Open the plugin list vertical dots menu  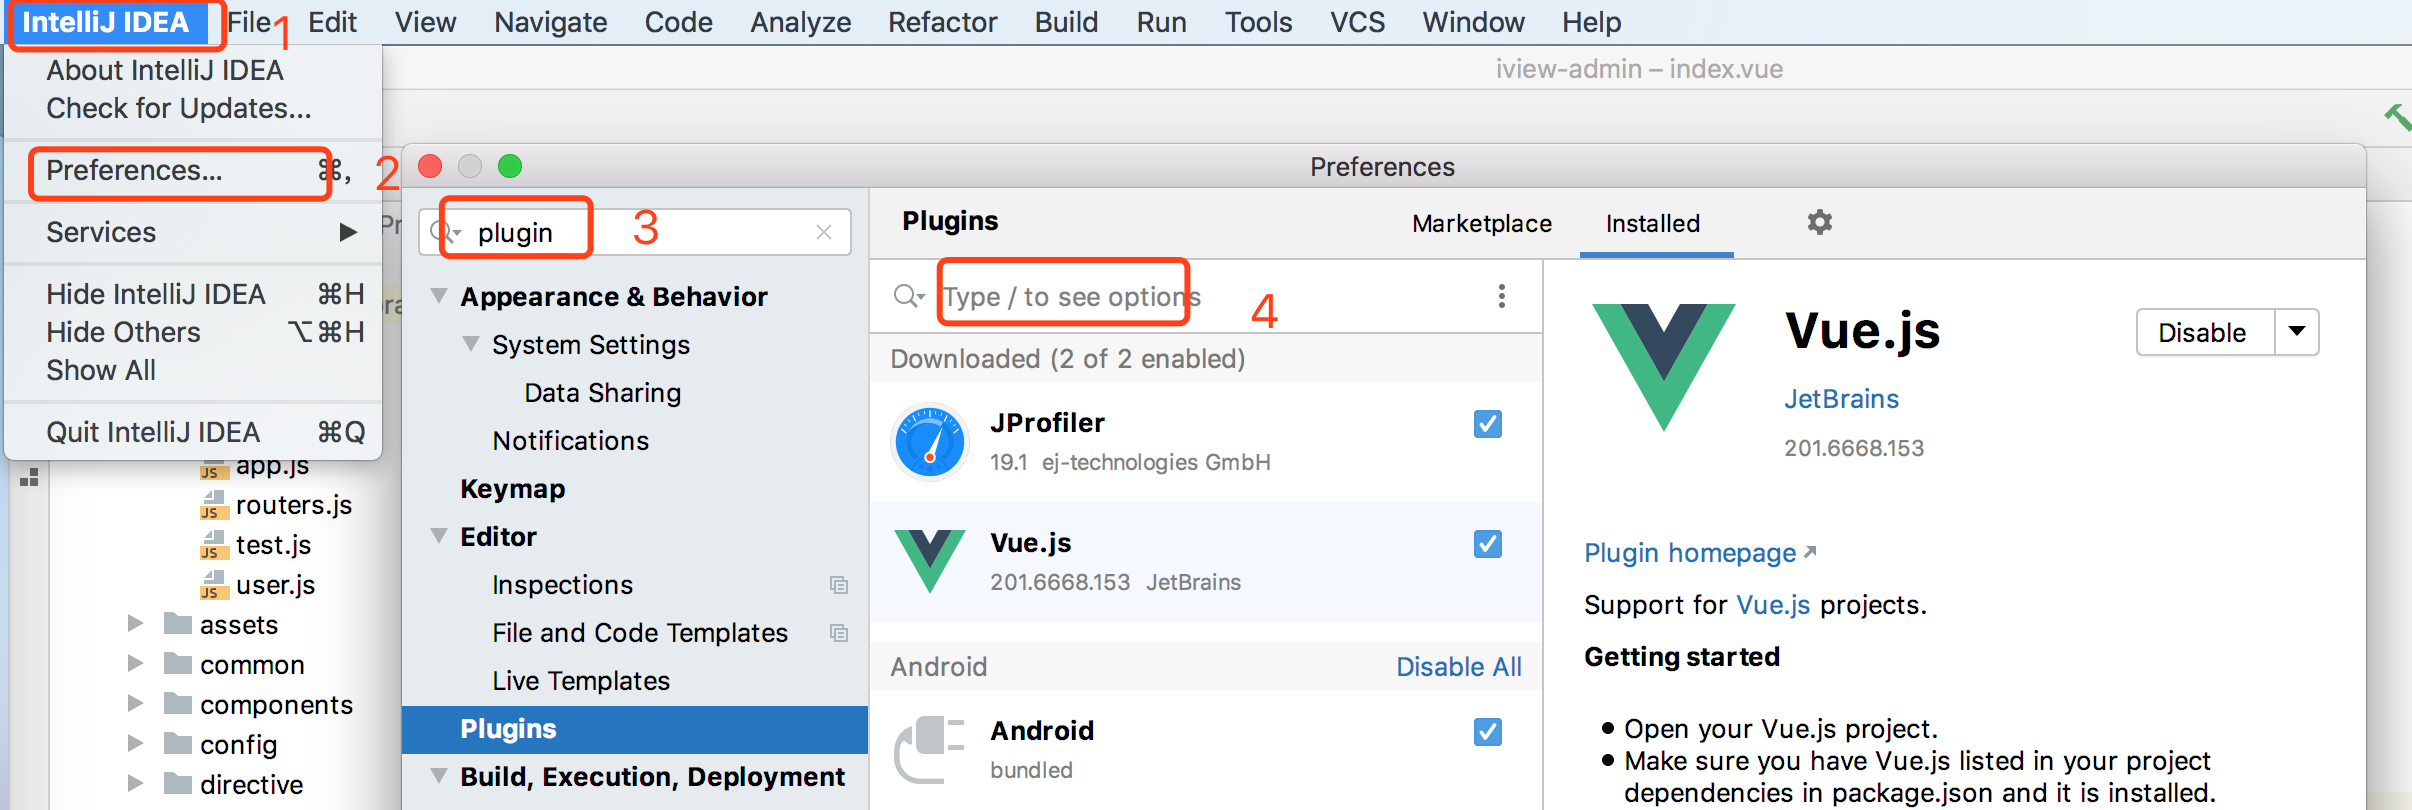[x=1501, y=296]
